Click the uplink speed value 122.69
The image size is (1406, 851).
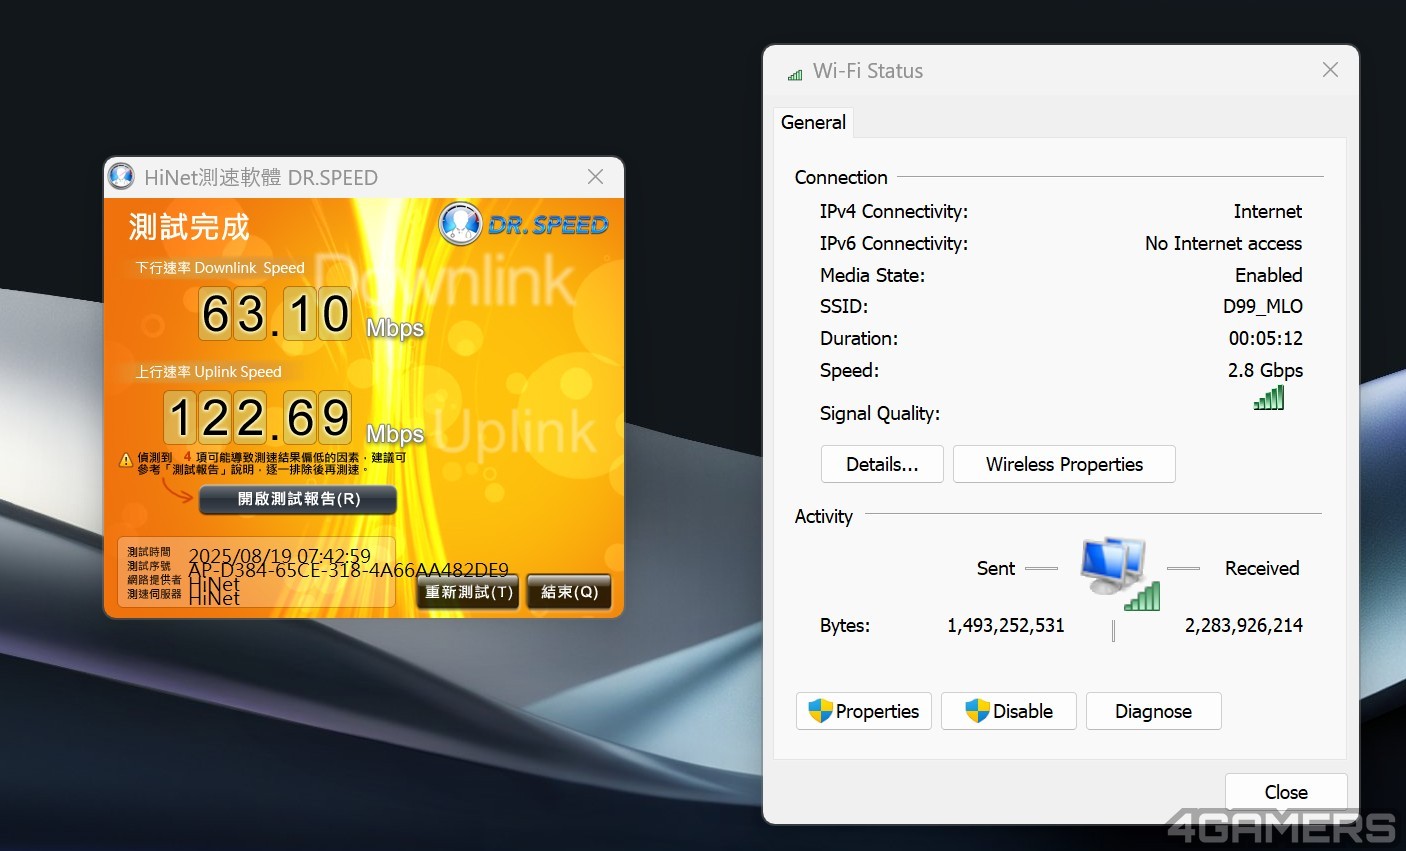point(258,418)
